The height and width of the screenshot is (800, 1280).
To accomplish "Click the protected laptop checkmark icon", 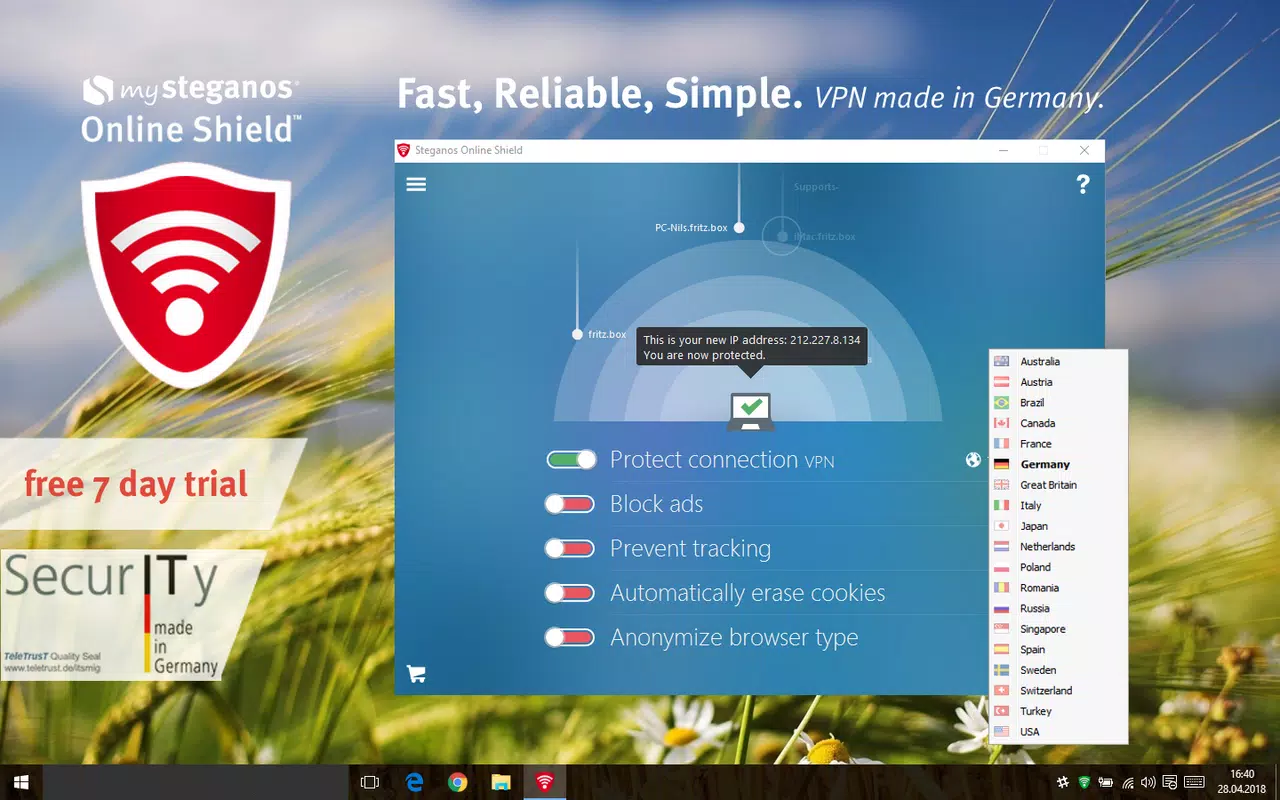I will [751, 411].
